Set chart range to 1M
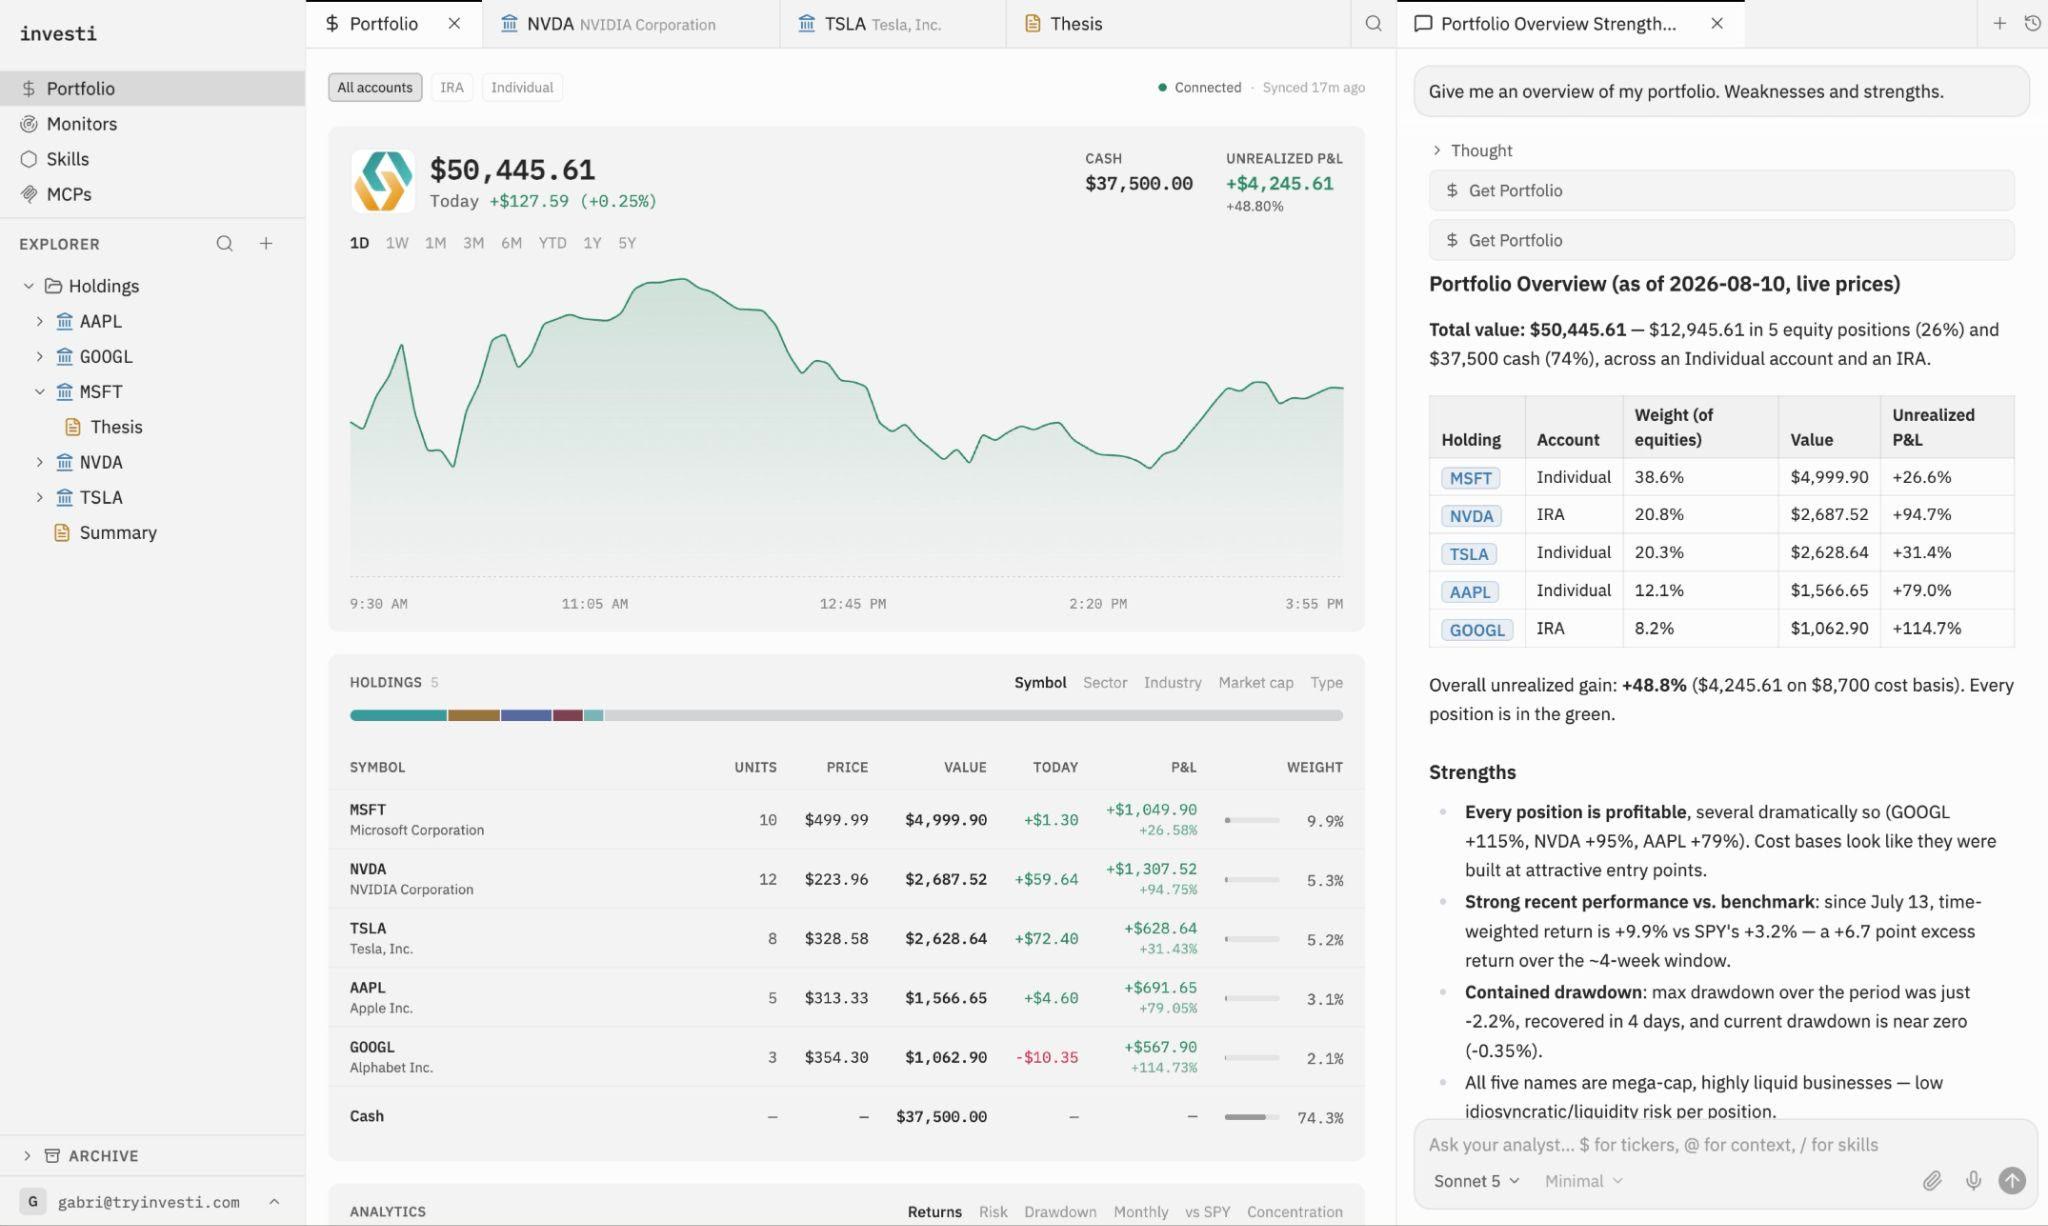Viewport: 2048px width, 1226px height. 435,243
